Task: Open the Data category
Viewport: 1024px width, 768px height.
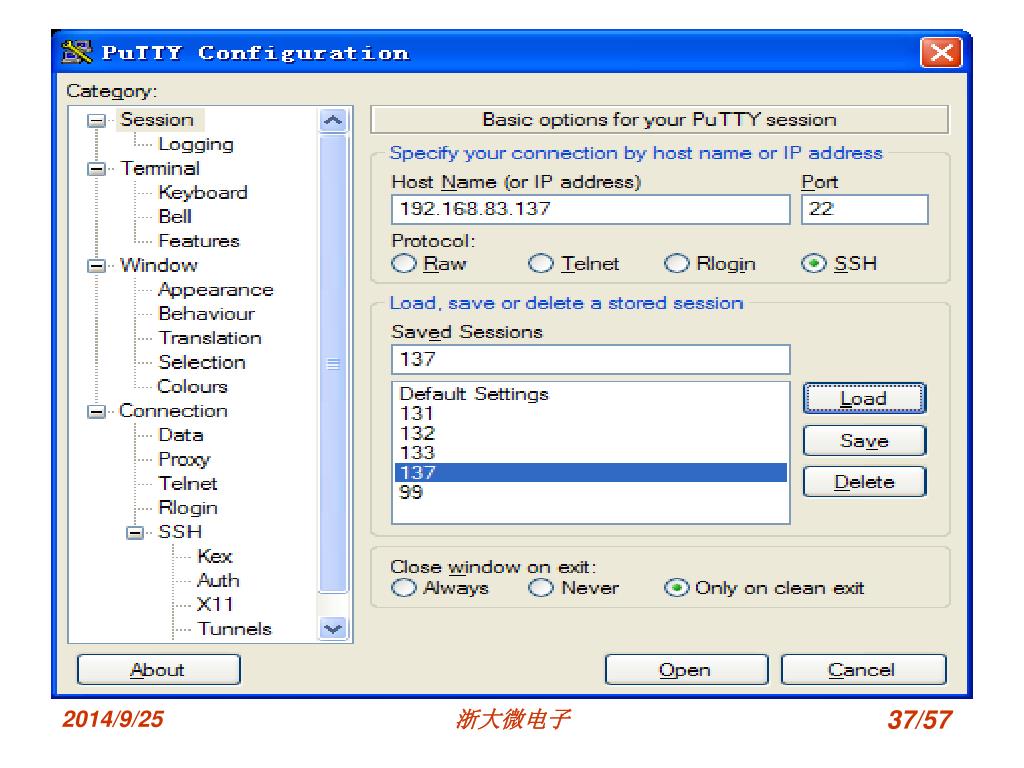Action: [x=181, y=435]
